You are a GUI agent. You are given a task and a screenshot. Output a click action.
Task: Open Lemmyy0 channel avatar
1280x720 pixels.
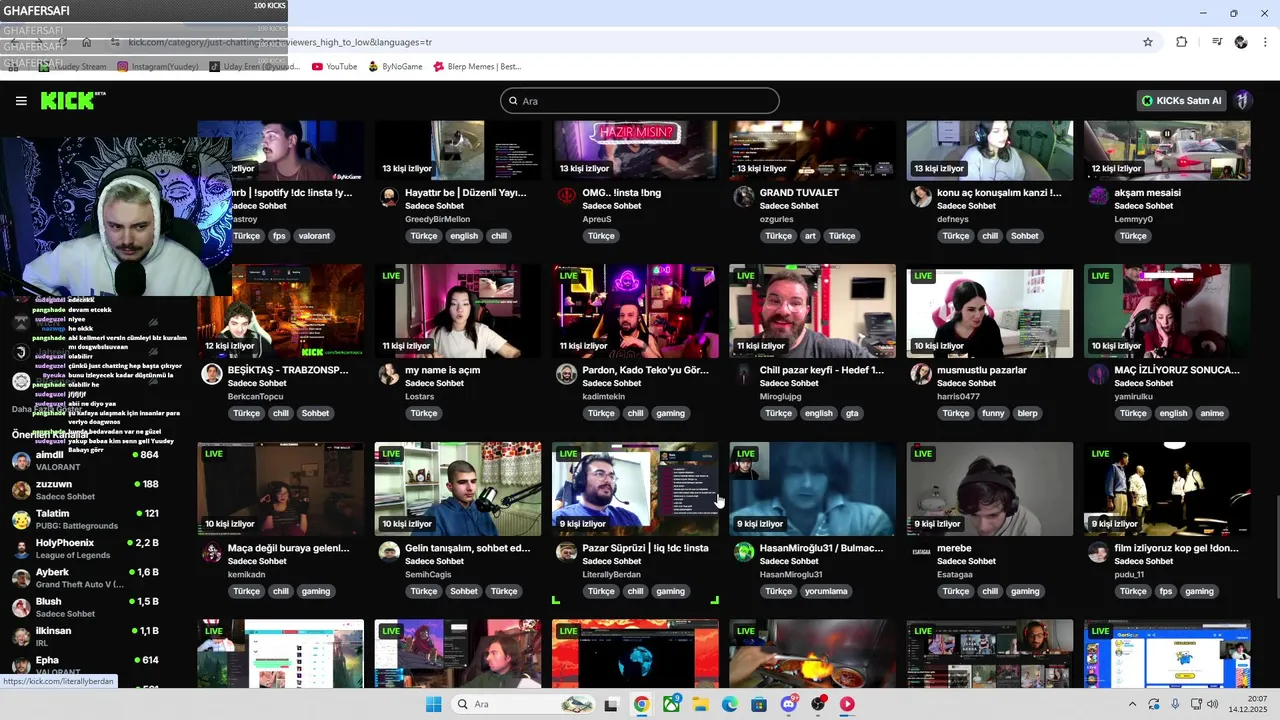coord(1098,197)
